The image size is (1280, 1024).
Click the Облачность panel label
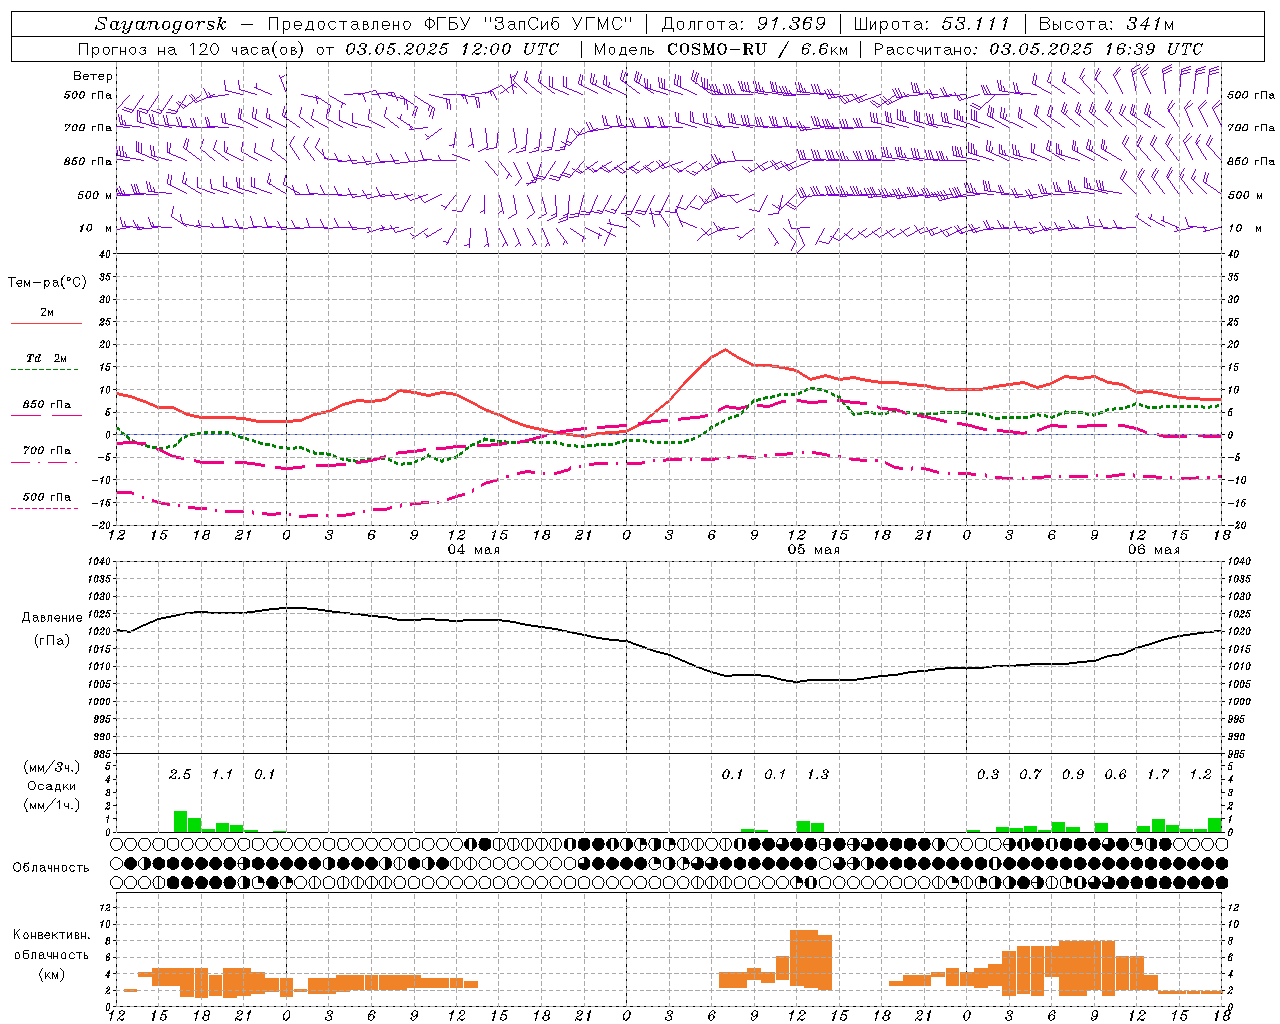51,868
